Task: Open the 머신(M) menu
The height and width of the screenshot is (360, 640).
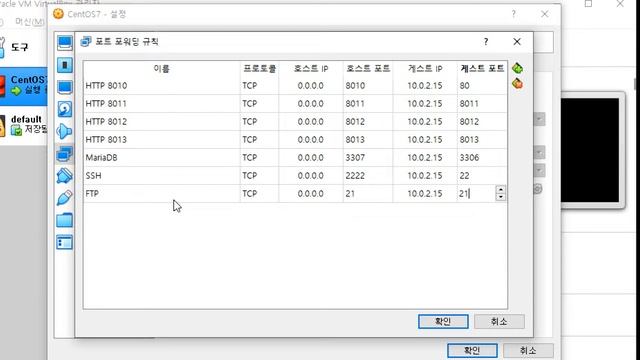Action: pyautogui.click(x=29, y=22)
